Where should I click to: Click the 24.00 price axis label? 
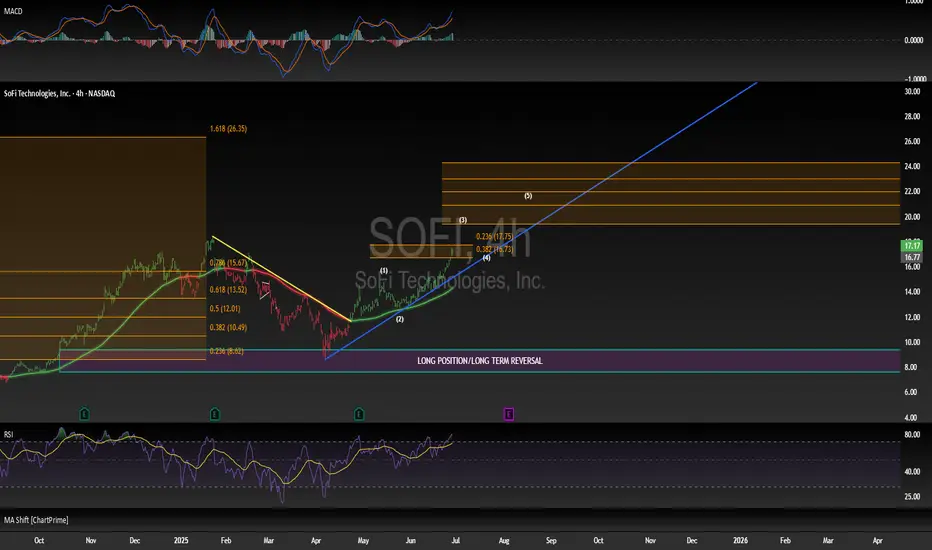[x=912, y=166]
